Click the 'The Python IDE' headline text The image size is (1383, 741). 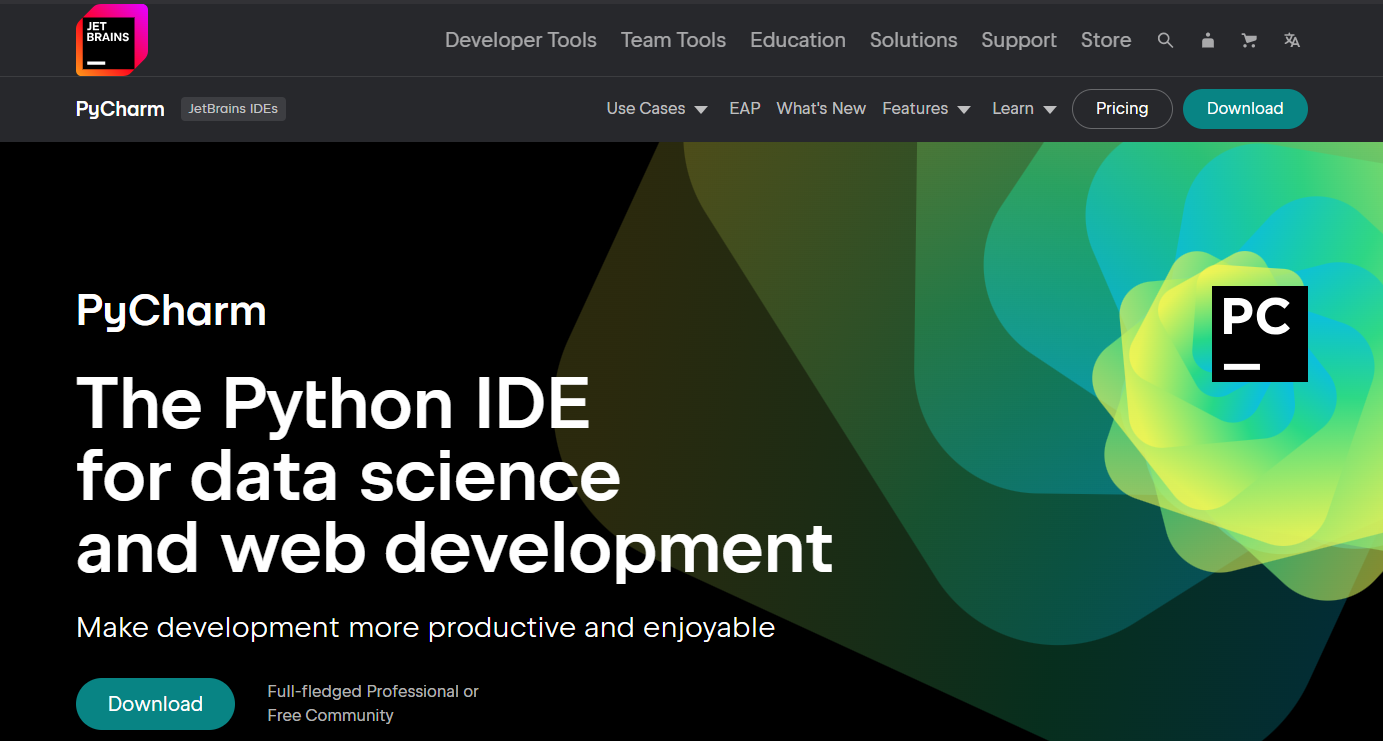(x=333, y=403)
